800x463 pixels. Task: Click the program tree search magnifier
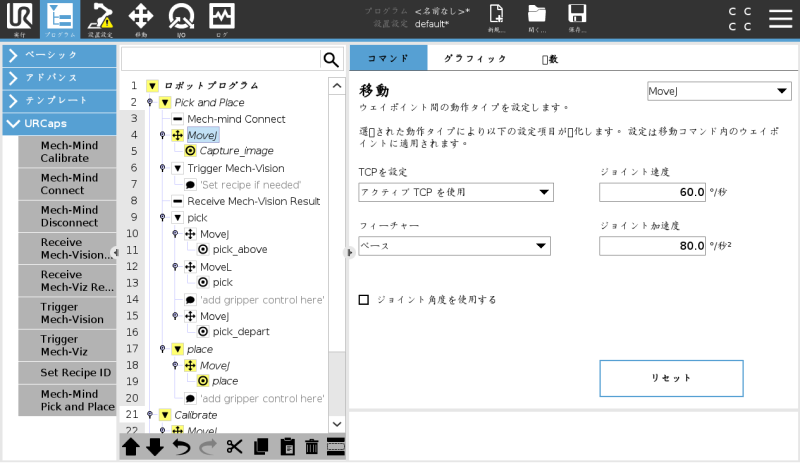331,60
